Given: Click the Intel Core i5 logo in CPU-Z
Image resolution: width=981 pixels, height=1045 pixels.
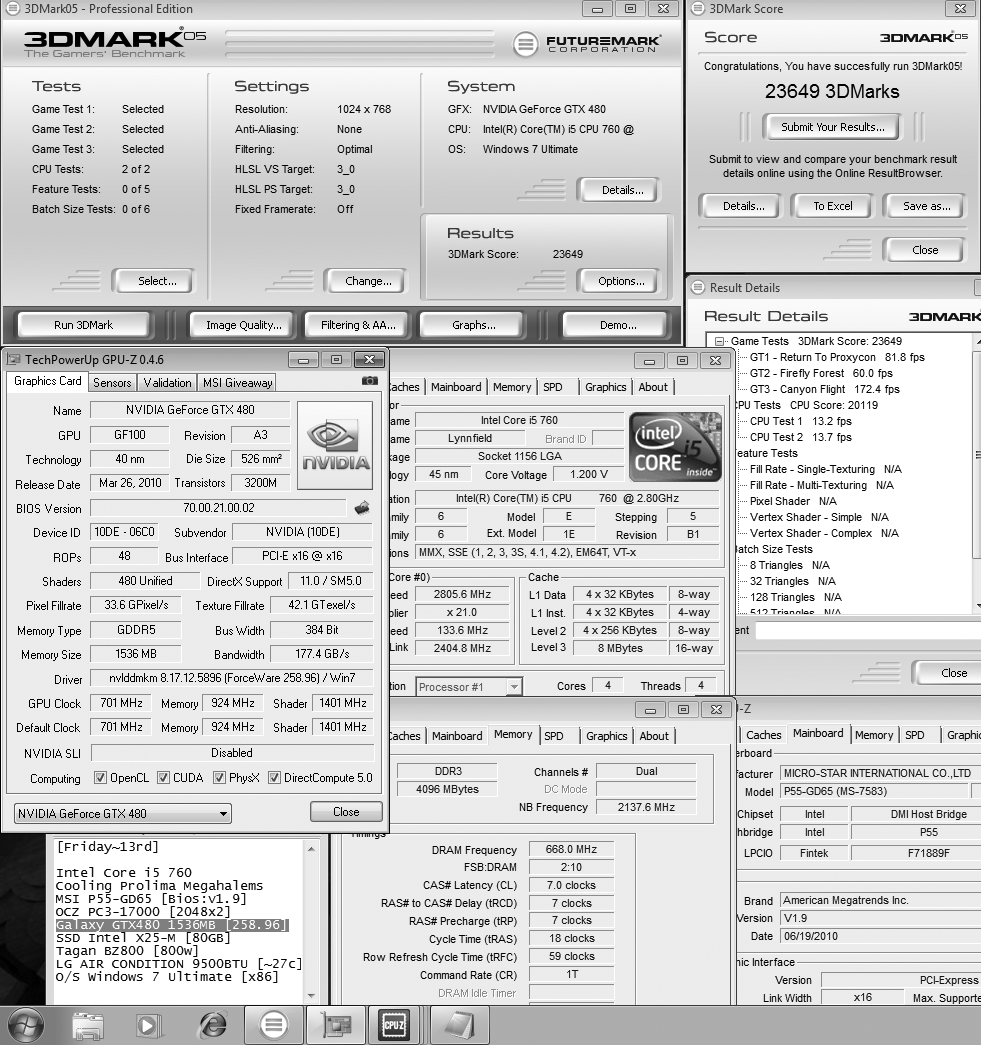Looking at the screenshot, I should [x=675, y=447].
